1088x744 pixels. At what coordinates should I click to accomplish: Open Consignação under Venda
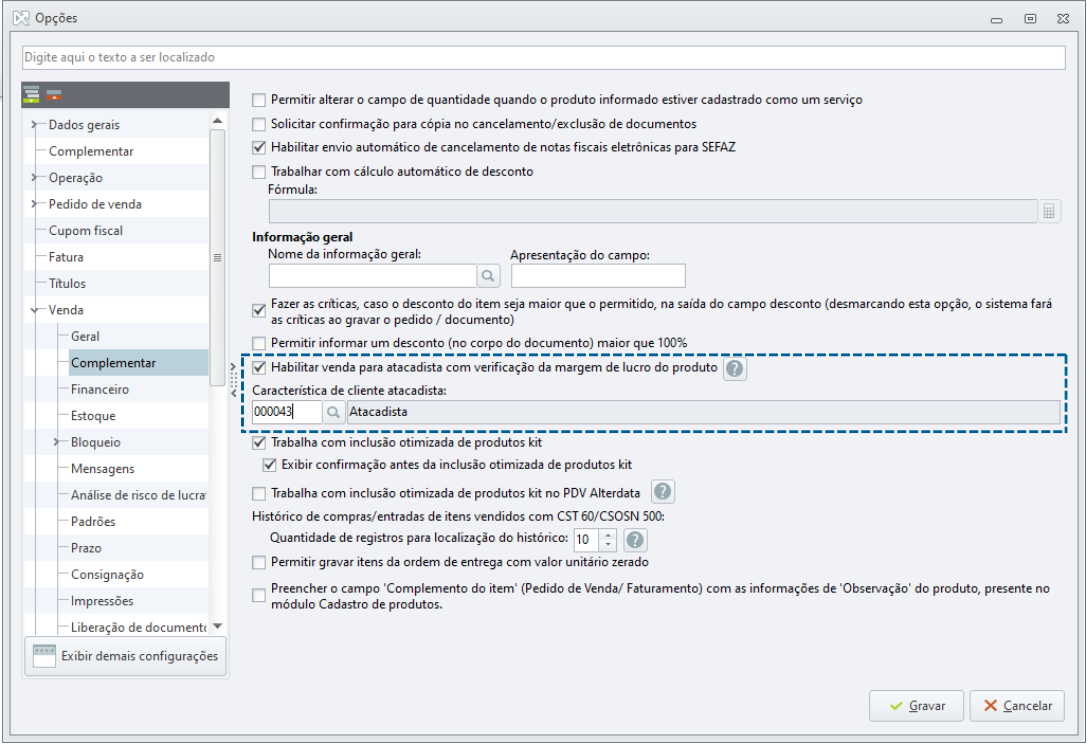(108, 575)
